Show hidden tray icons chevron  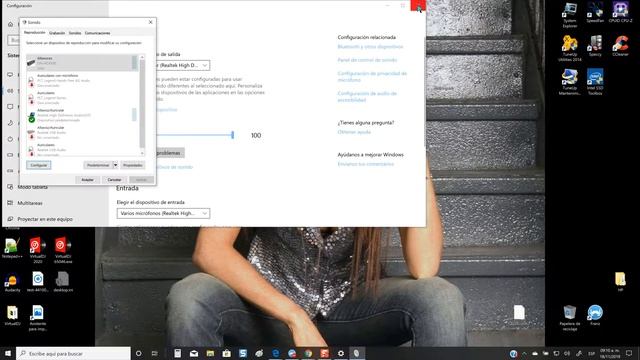click(x=524, y=353)
